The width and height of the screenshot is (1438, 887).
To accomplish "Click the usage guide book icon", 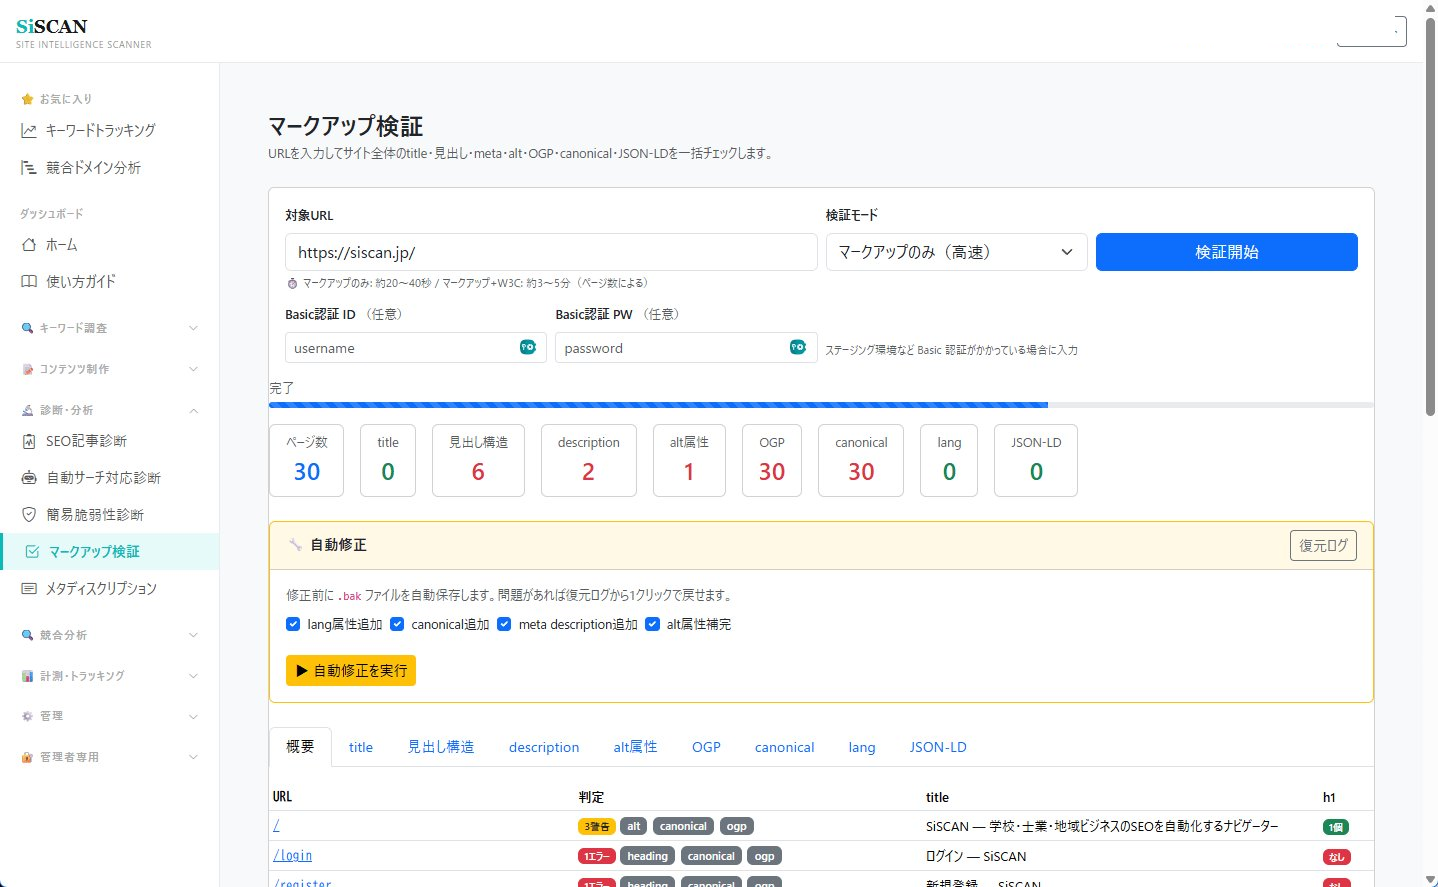I will [x=29, y=282].
